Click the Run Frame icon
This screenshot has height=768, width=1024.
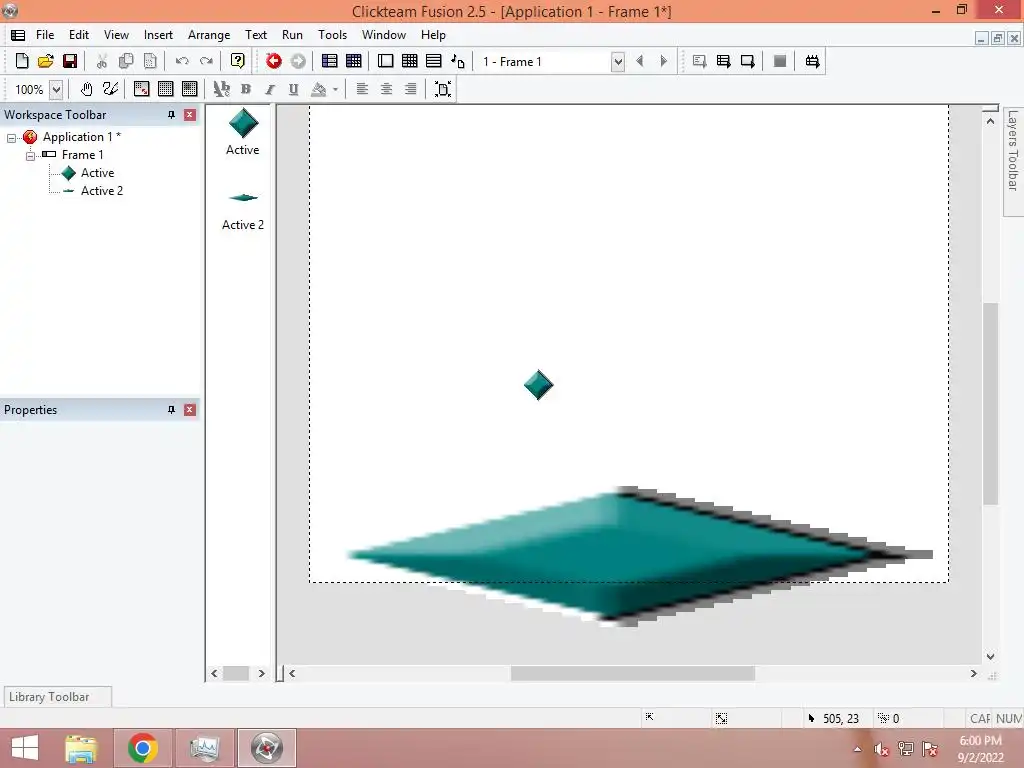748,61
